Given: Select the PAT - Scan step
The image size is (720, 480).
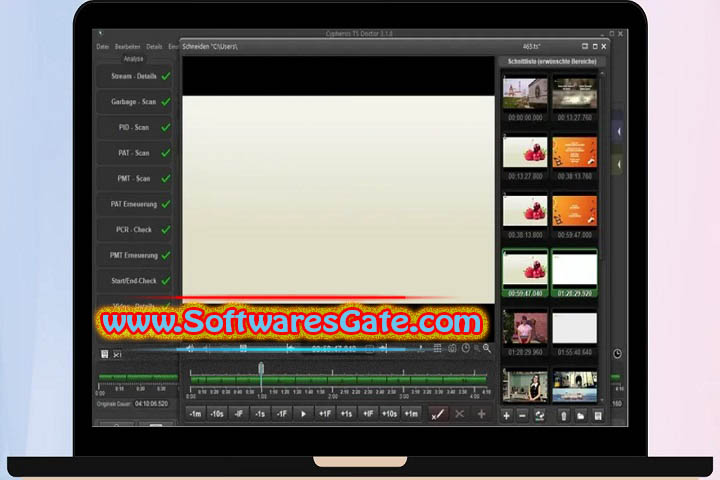Looking at the screenshot, I should coord(135,153).
